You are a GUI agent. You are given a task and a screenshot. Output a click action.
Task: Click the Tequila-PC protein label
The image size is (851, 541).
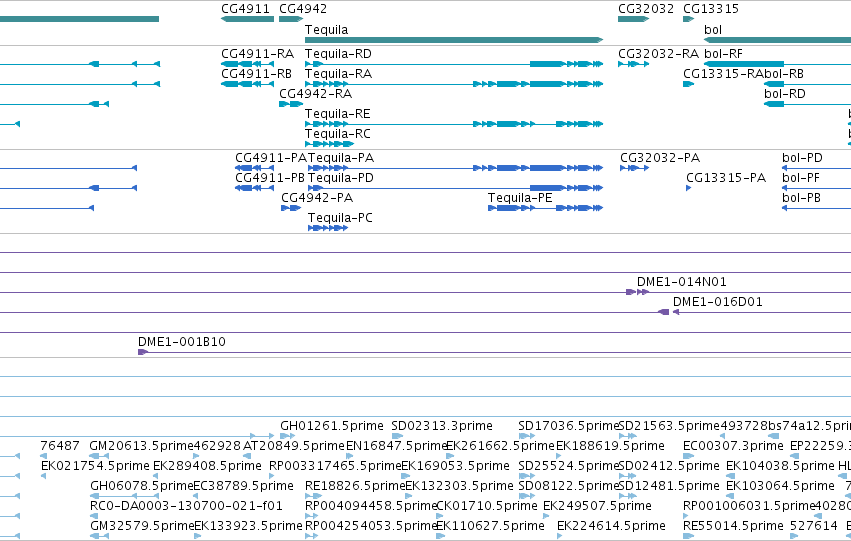coord(340,218)
